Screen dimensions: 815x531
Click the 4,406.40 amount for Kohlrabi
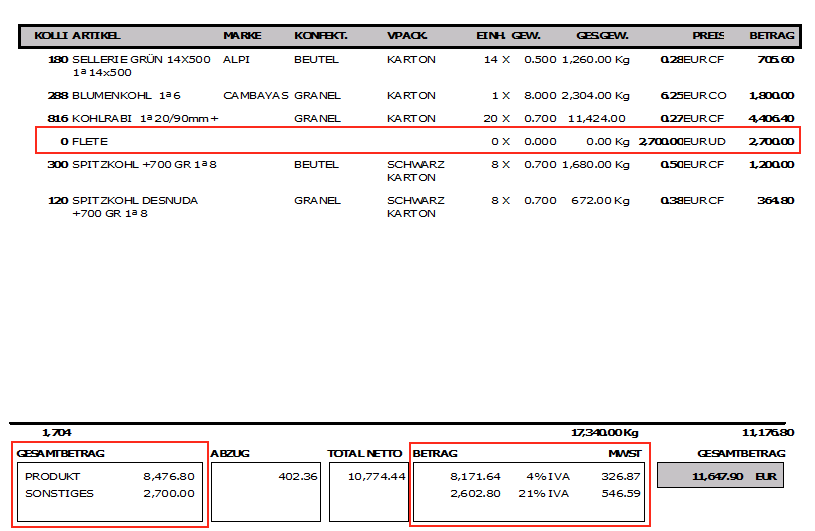tap(771, 119)
